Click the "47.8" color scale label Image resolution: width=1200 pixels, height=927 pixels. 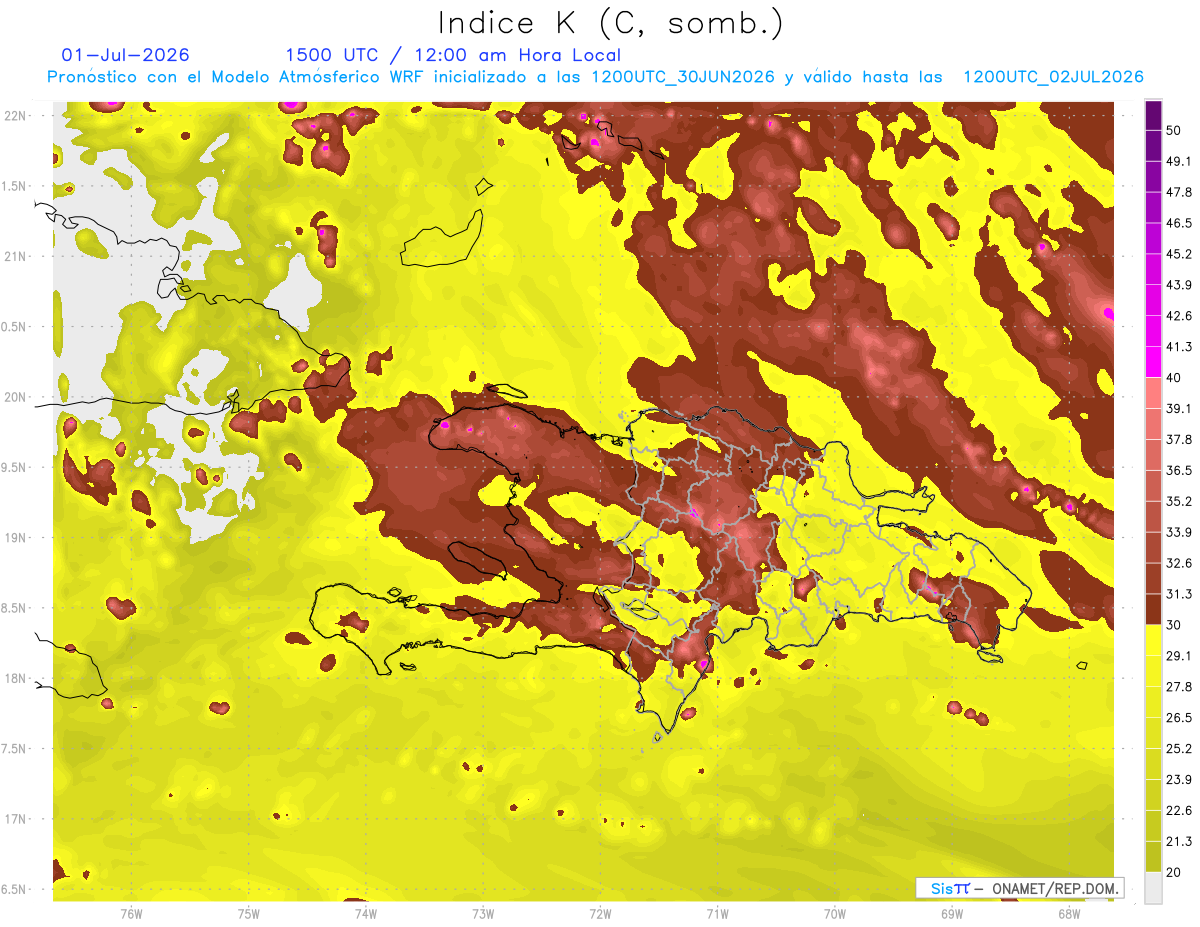coord(1180,192)
